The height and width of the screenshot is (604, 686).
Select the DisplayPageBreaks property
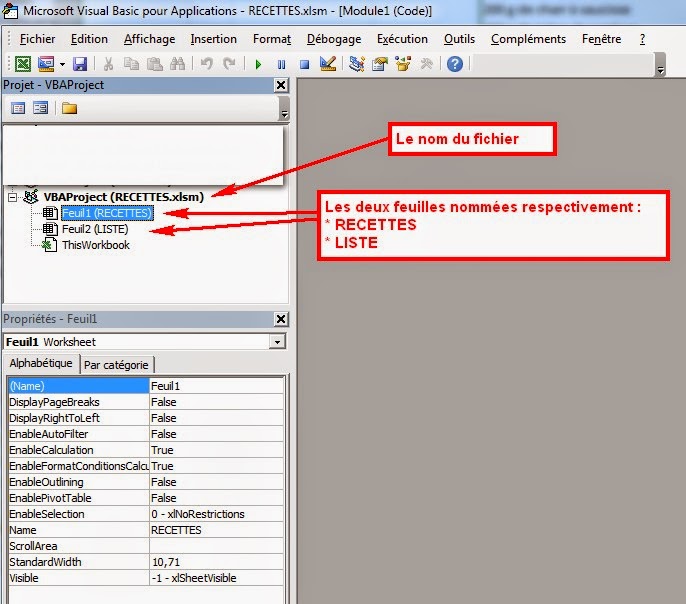[x=79, y=402]
